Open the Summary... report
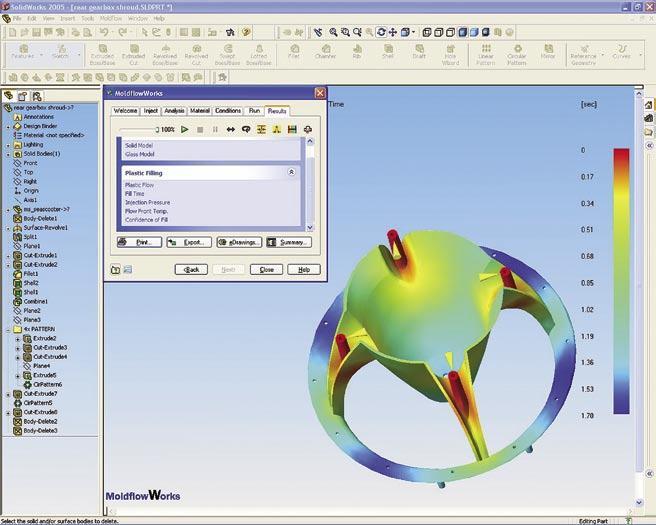Image resolution: width=656 pixels, height=525 pixels. pyautogui.click(x=289, y=242)
